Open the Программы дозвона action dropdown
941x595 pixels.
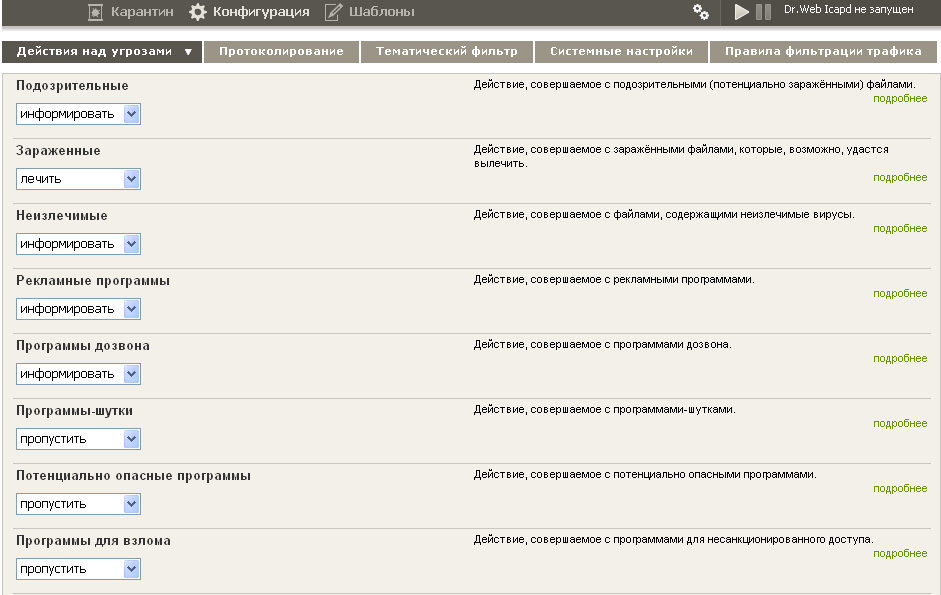(79, 374)
